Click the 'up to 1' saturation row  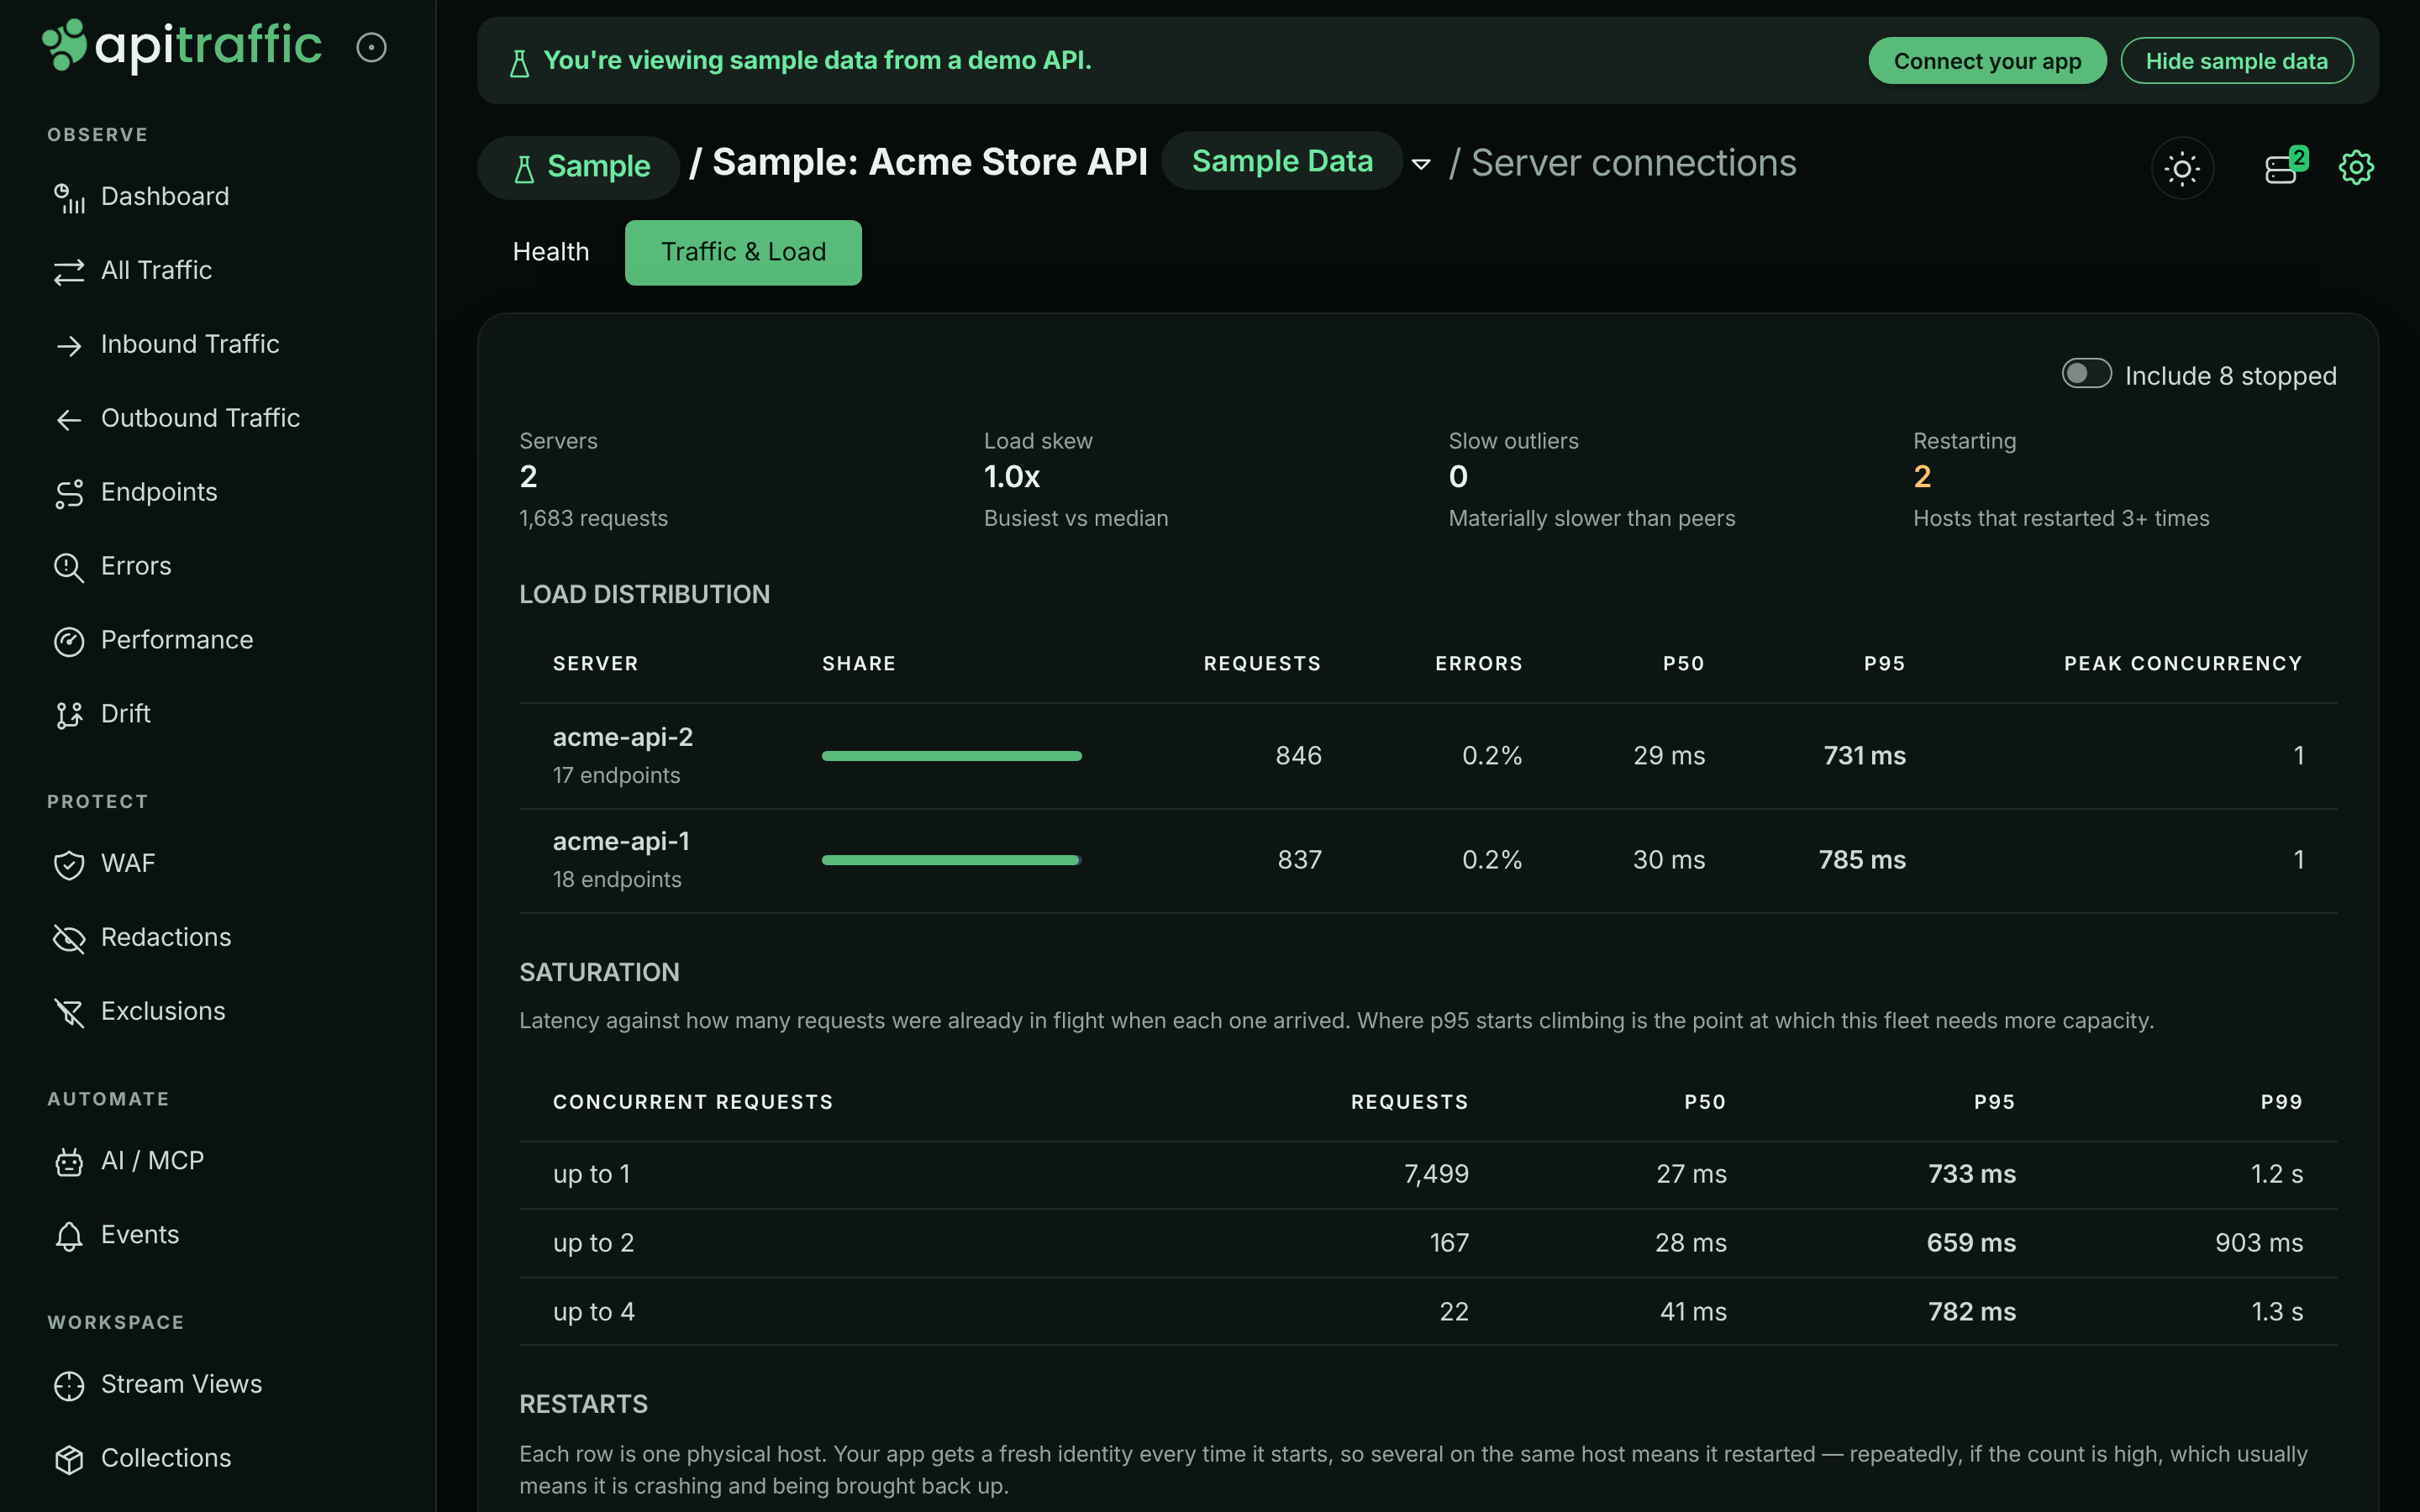(1428, 1175)
